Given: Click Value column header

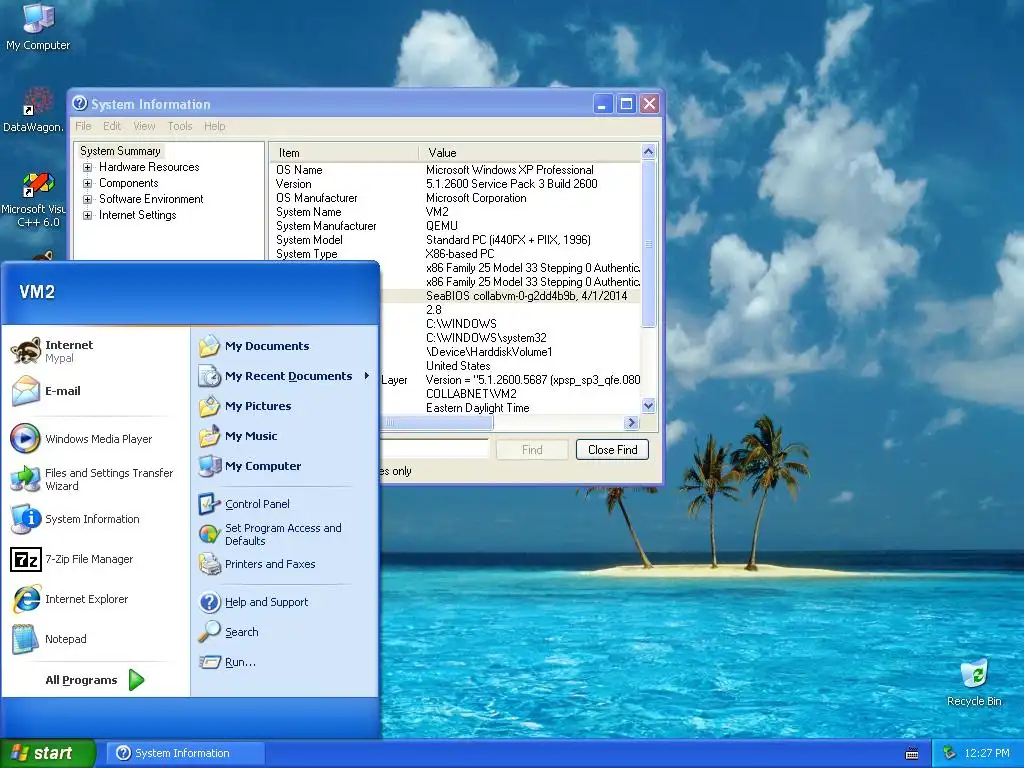Looking at the screenshot, I should pyautogui.click(x=530, y=153).
